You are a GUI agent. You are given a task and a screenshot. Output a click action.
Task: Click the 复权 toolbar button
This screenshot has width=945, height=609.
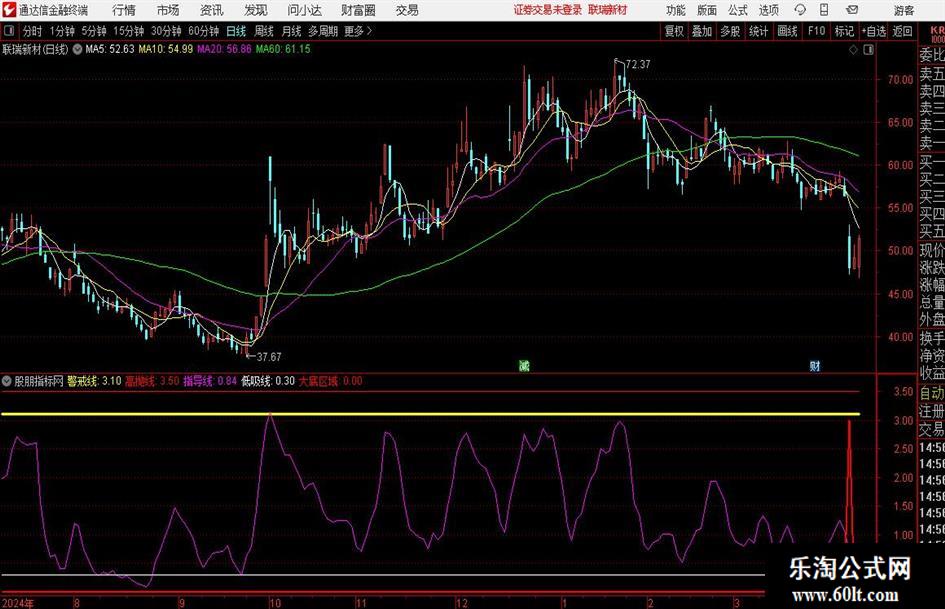(674, 31)
